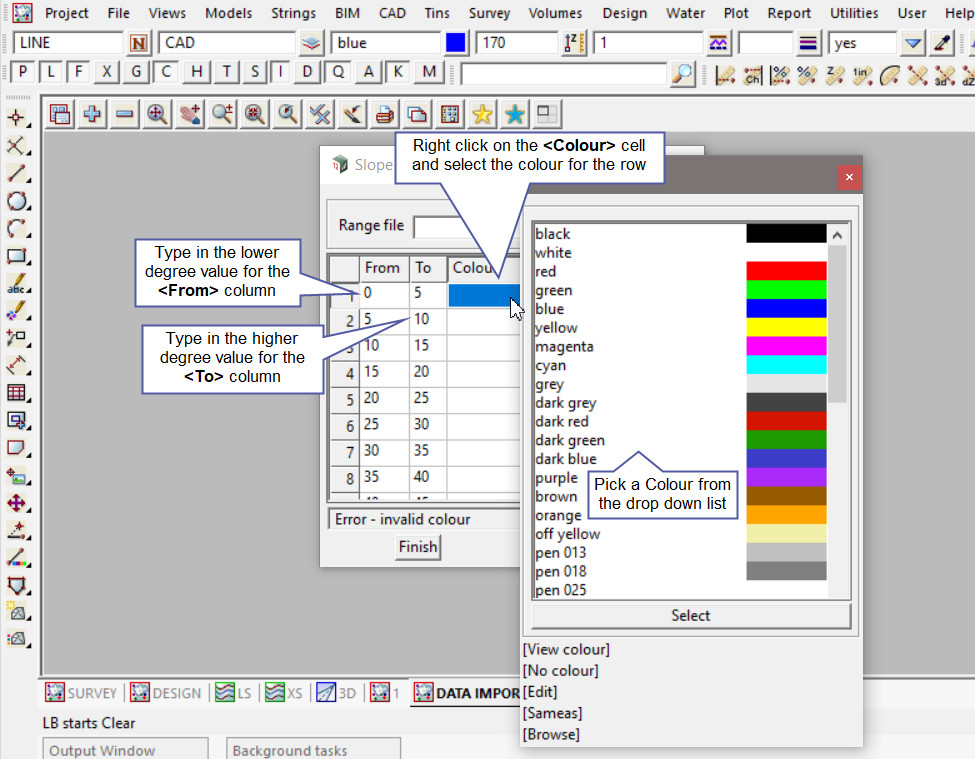
Task: Select the text 'abc' tool in left toolbar
Action: [16, 284]
